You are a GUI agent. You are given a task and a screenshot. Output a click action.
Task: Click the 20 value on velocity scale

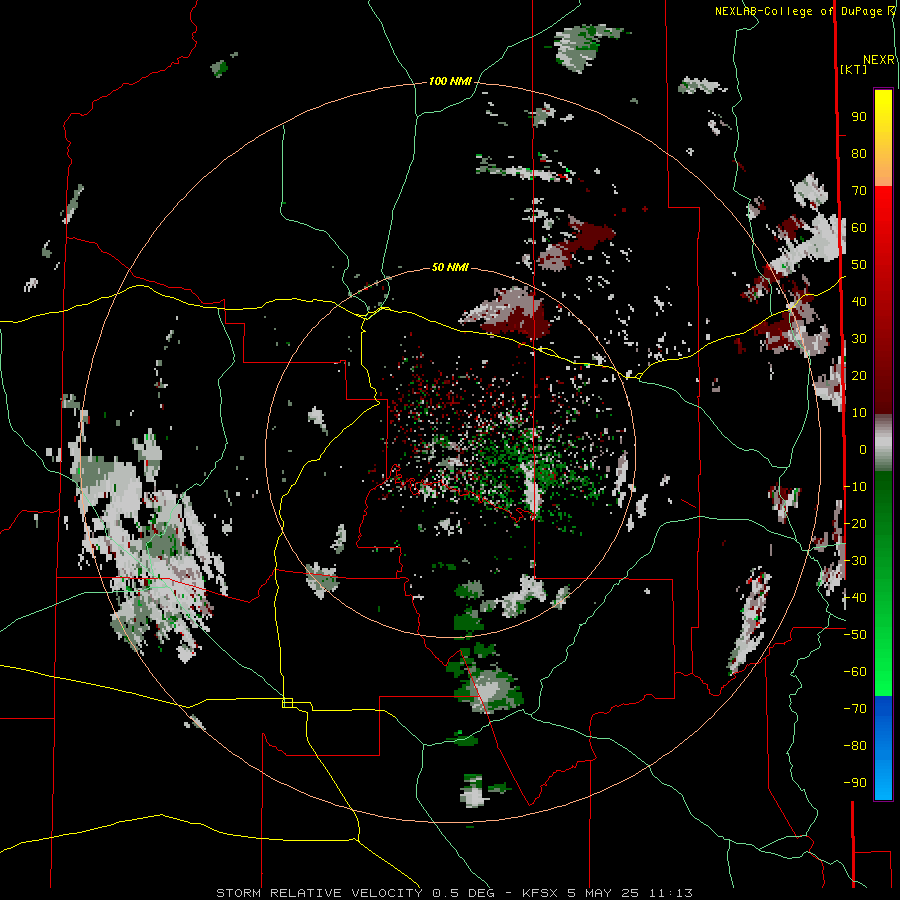(x=859, y=376)
